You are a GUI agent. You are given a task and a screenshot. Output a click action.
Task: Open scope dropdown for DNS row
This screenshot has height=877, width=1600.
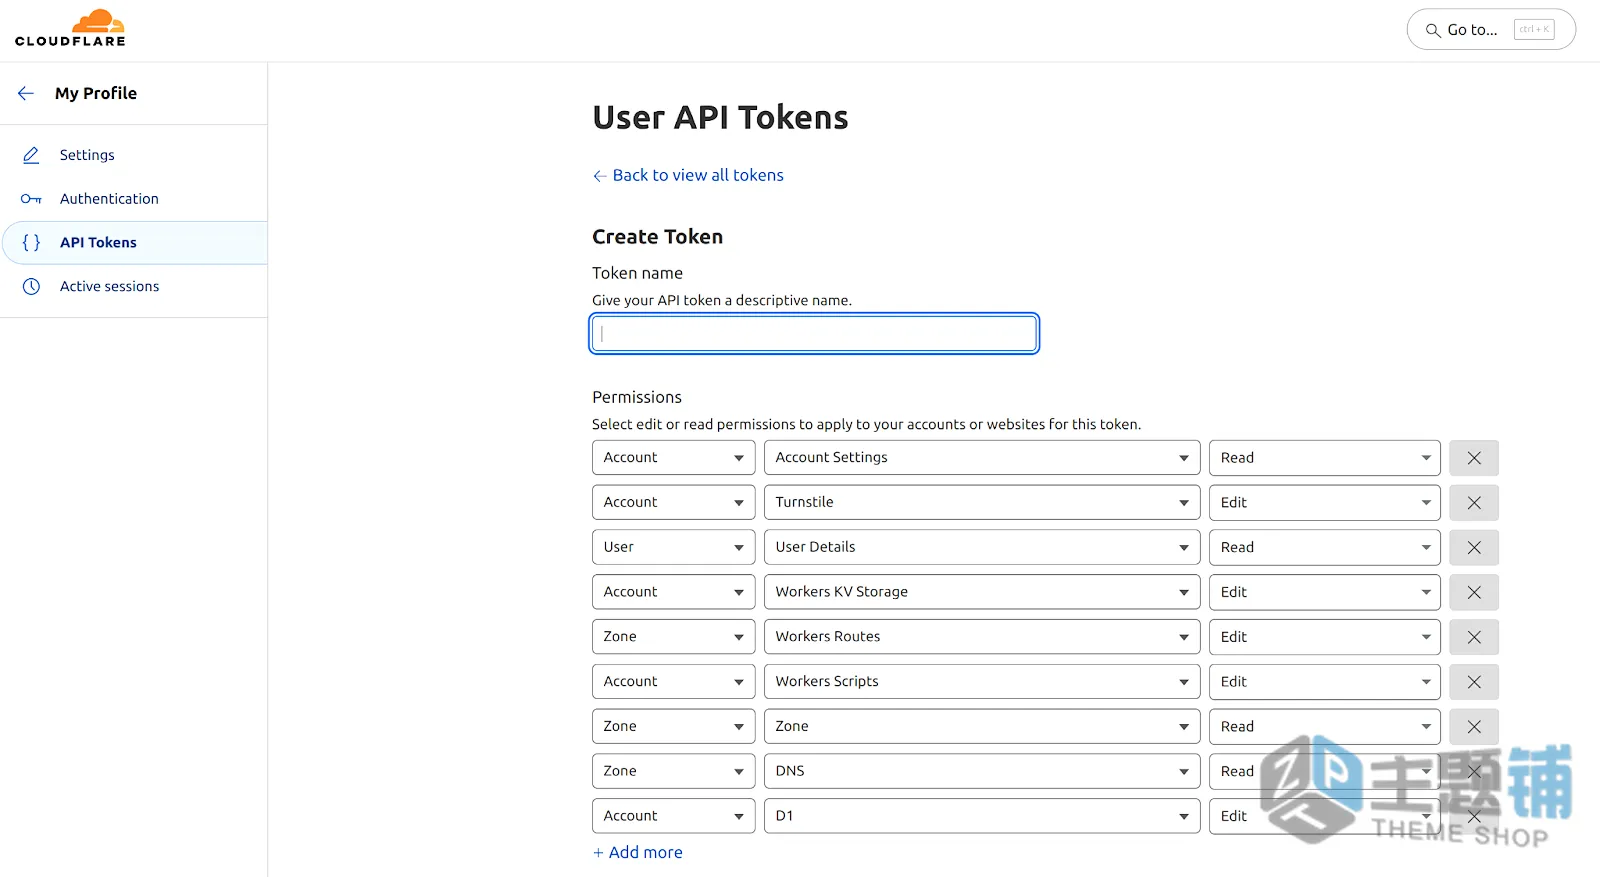(x=673, y=771)
